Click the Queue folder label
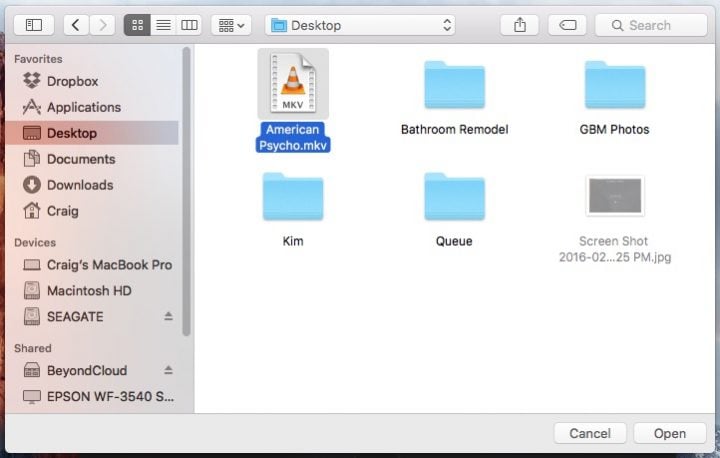Screen dimensions: 720x458 (x=454, y=241)
